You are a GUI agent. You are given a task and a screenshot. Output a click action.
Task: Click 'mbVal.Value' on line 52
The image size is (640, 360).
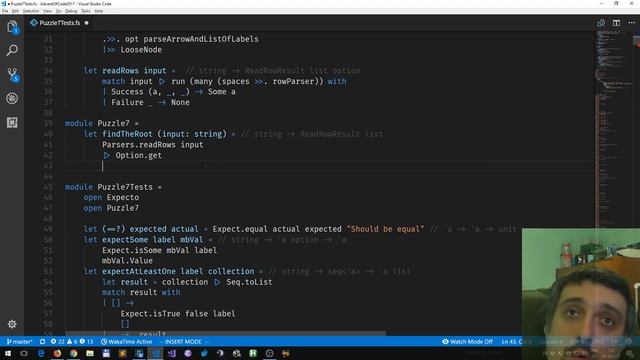(127, 261)
